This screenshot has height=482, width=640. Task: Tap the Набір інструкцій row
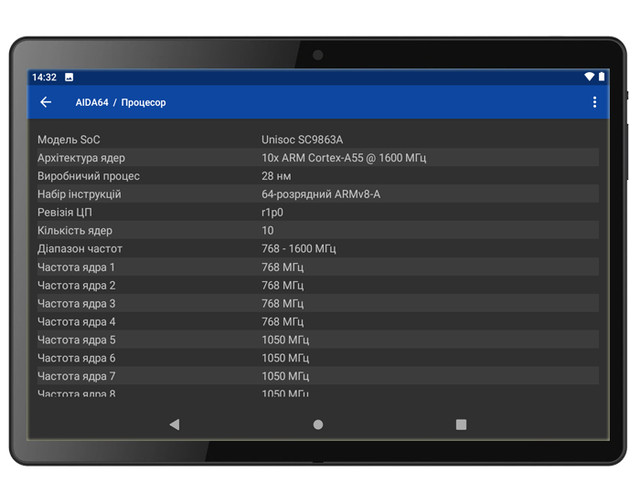(318, 194)
